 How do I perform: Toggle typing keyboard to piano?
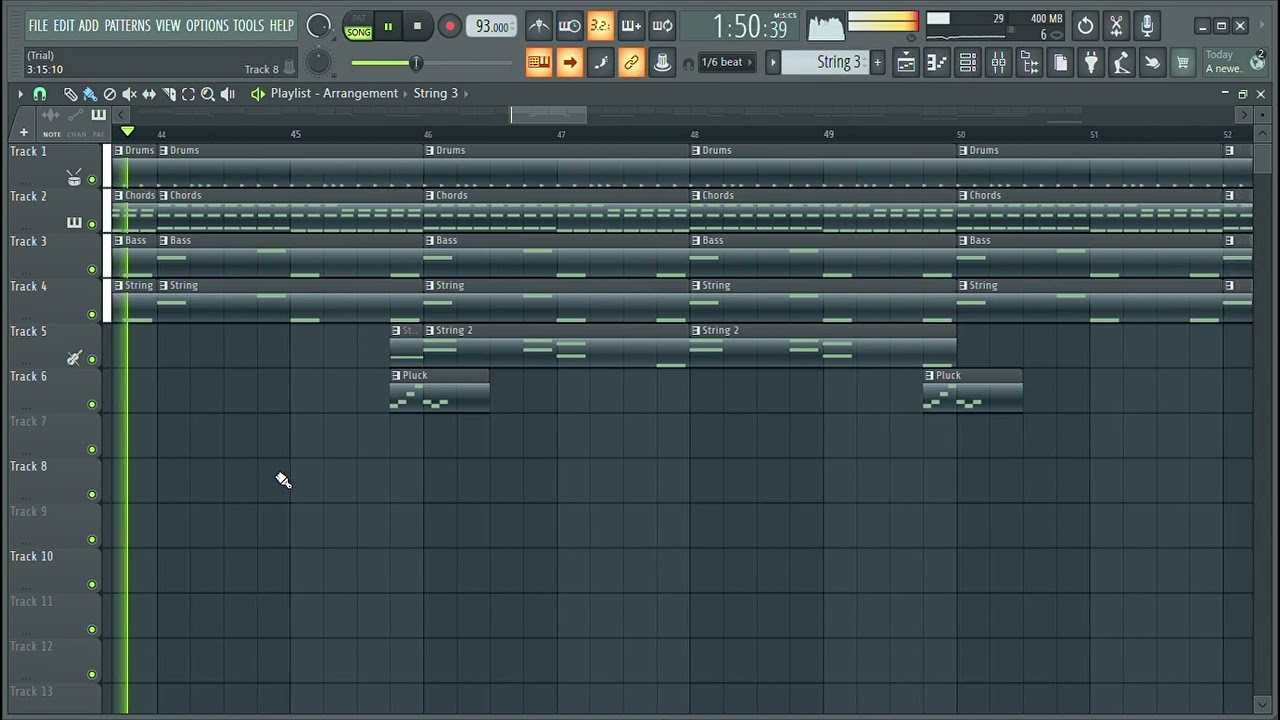539,63
